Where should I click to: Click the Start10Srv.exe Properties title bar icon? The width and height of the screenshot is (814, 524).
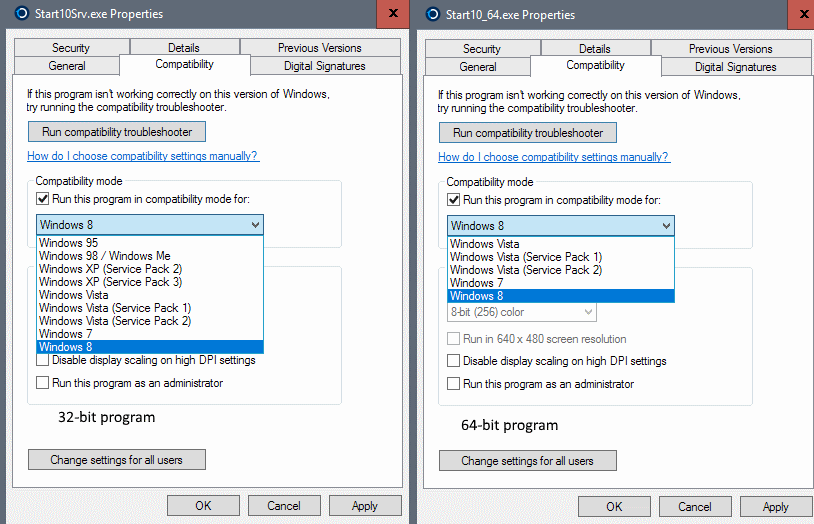(22, 14)
